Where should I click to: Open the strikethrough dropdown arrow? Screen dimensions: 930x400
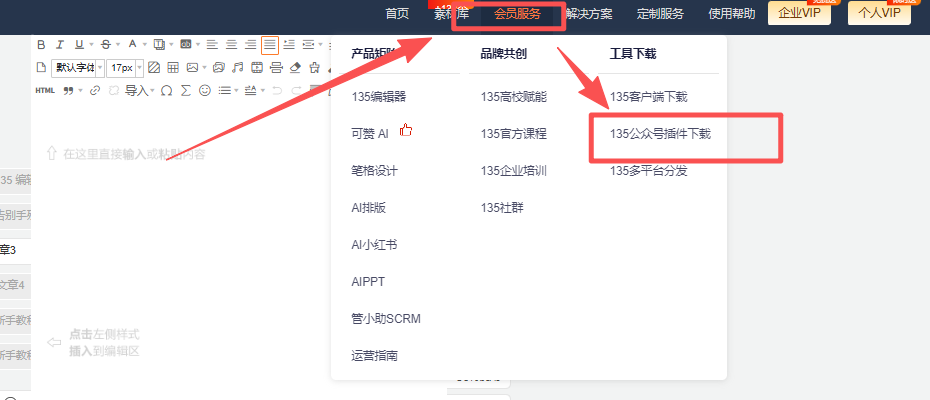click(x=118, y=45)
